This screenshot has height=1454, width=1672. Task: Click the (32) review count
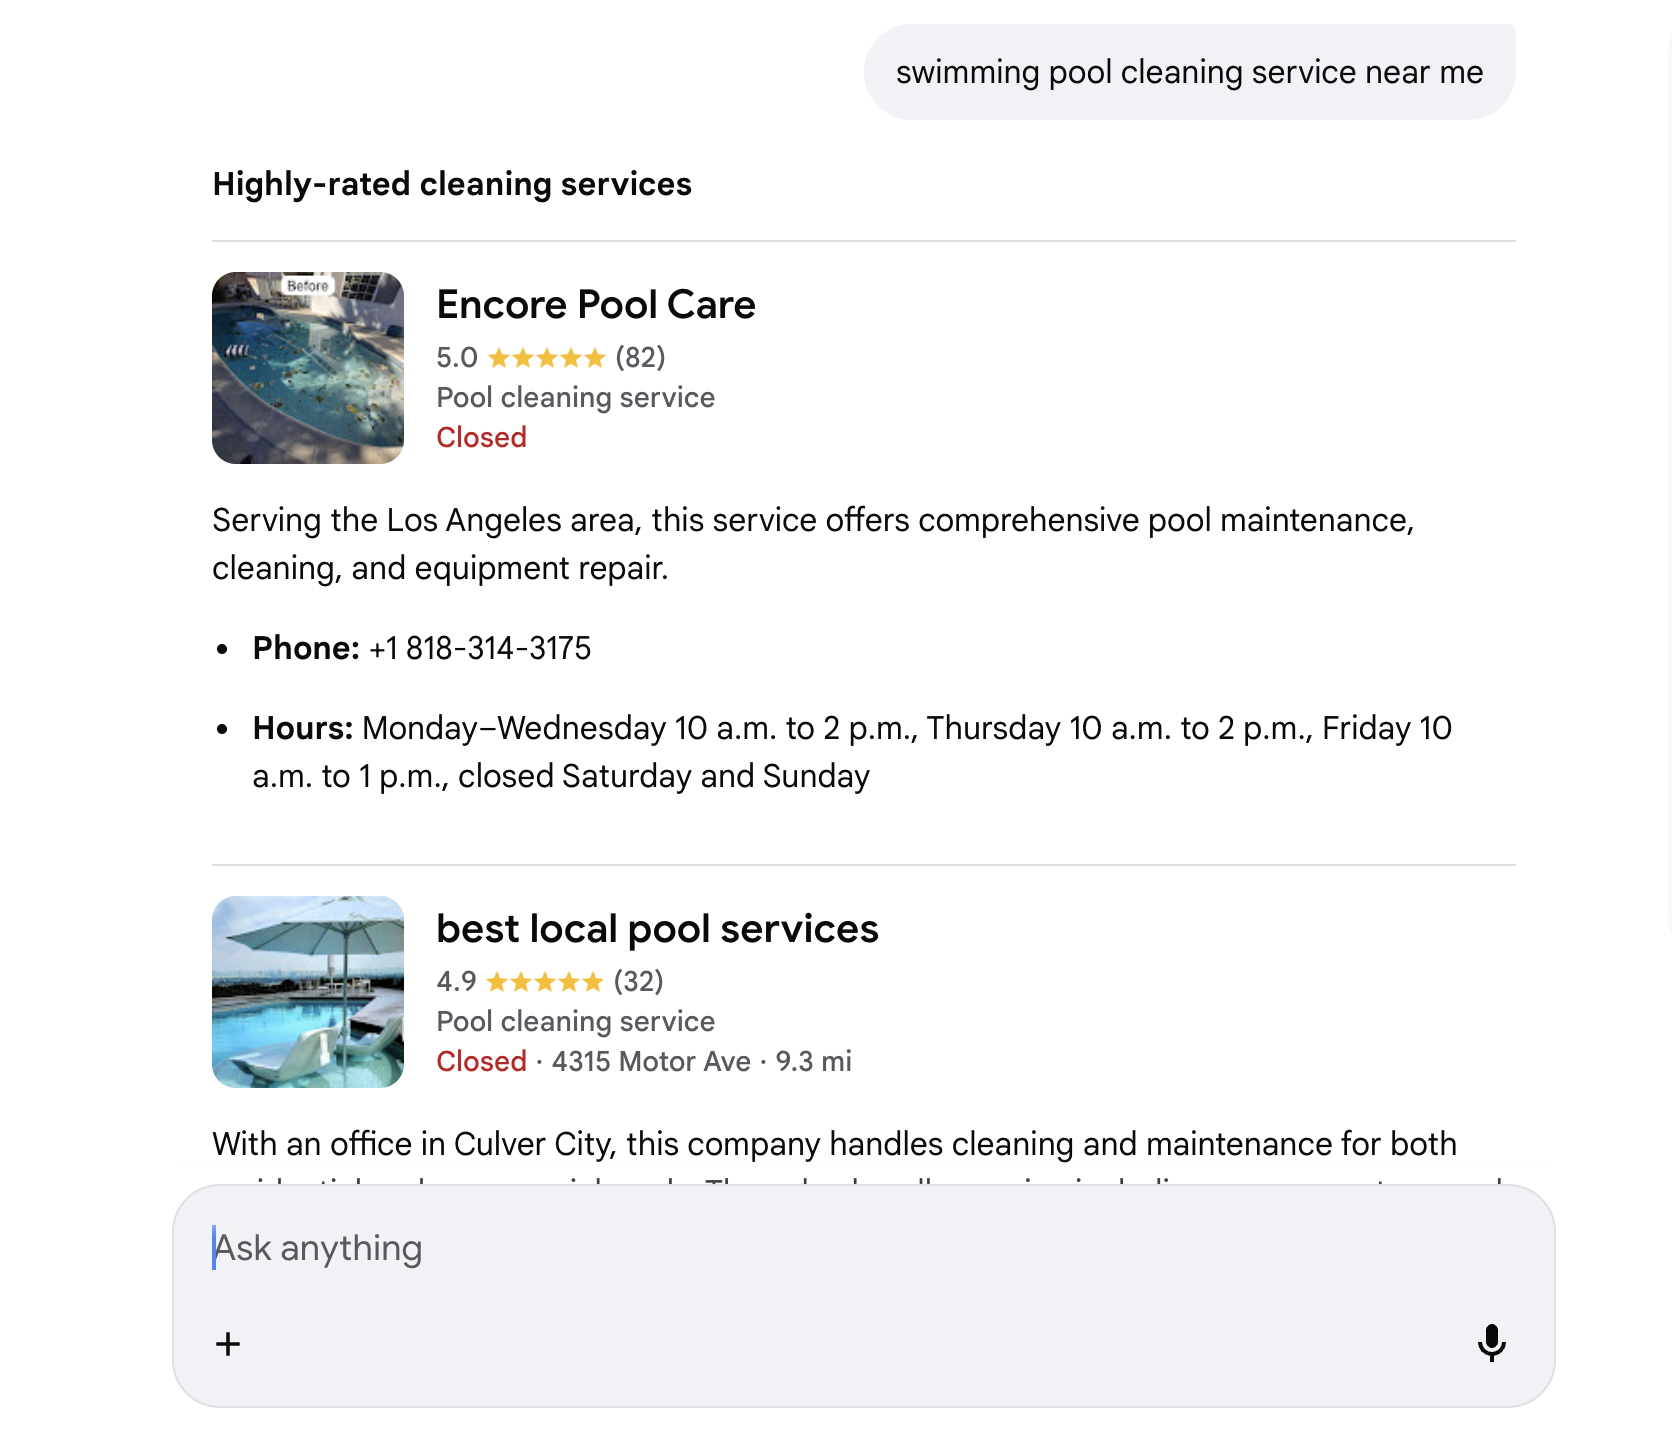tap(638, 982)
